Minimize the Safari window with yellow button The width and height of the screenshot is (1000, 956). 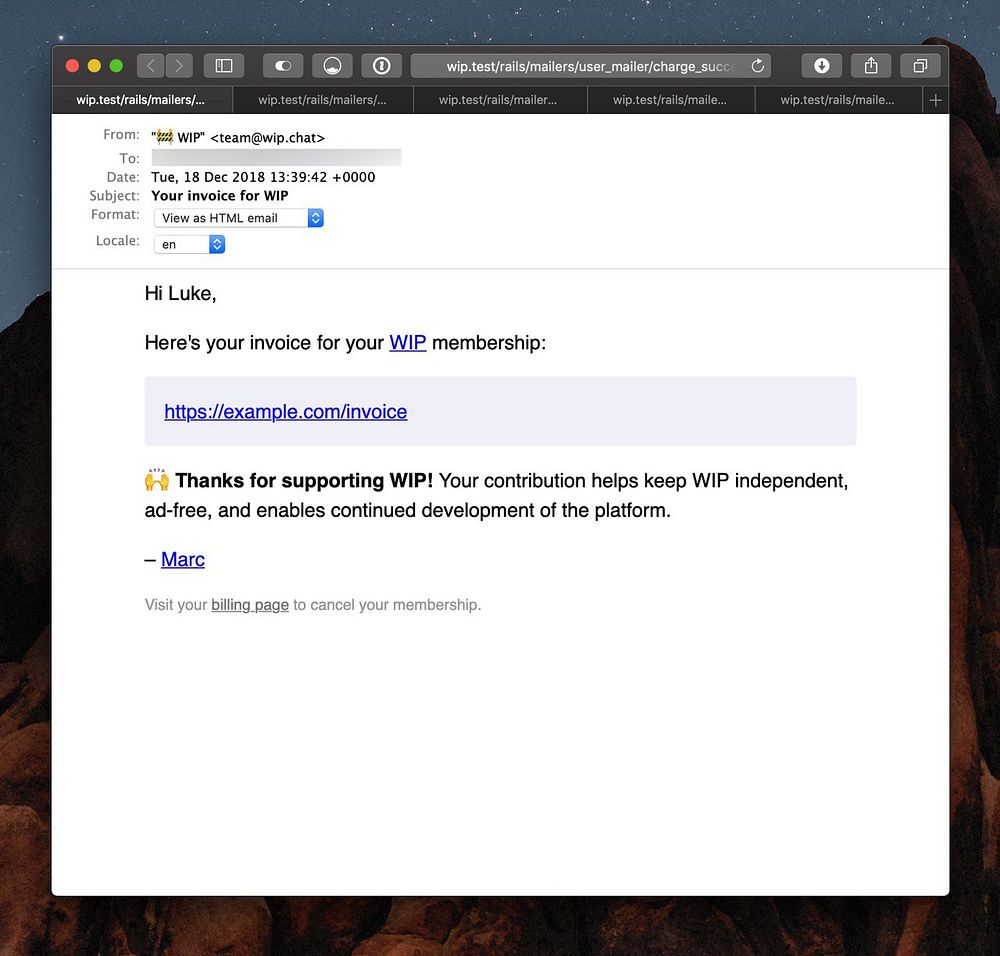[x=94, y=66]
